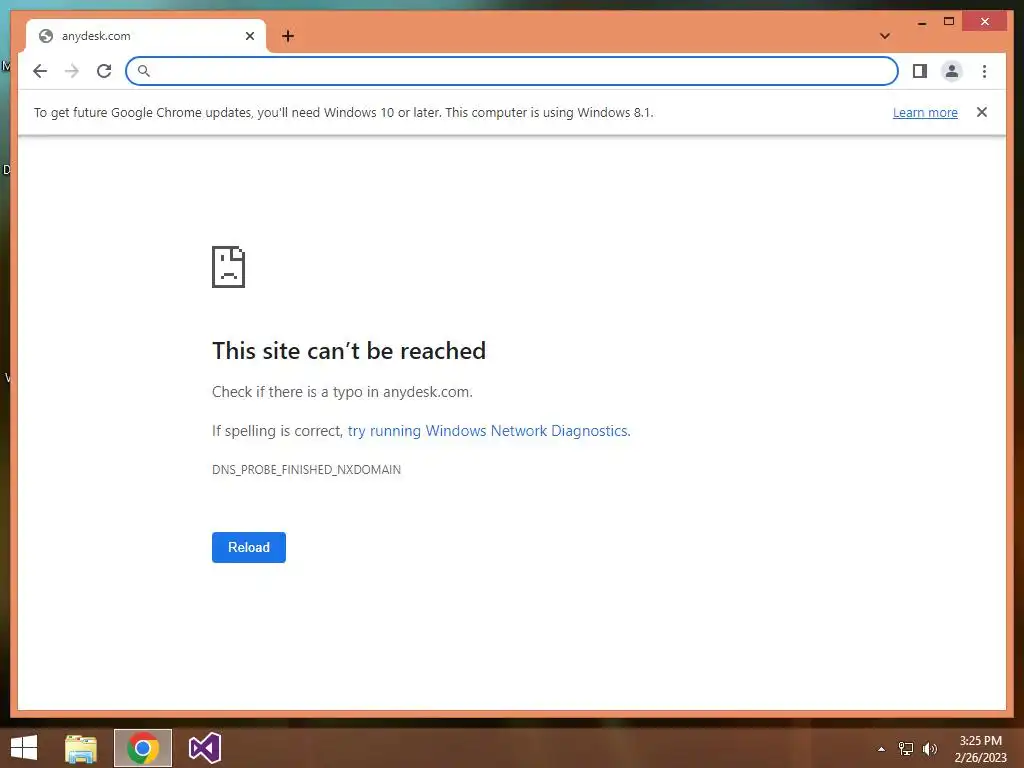This screenshot has width=1024, height=768.
Task: Go back using the browser back arrow
Action: (40, 71)
